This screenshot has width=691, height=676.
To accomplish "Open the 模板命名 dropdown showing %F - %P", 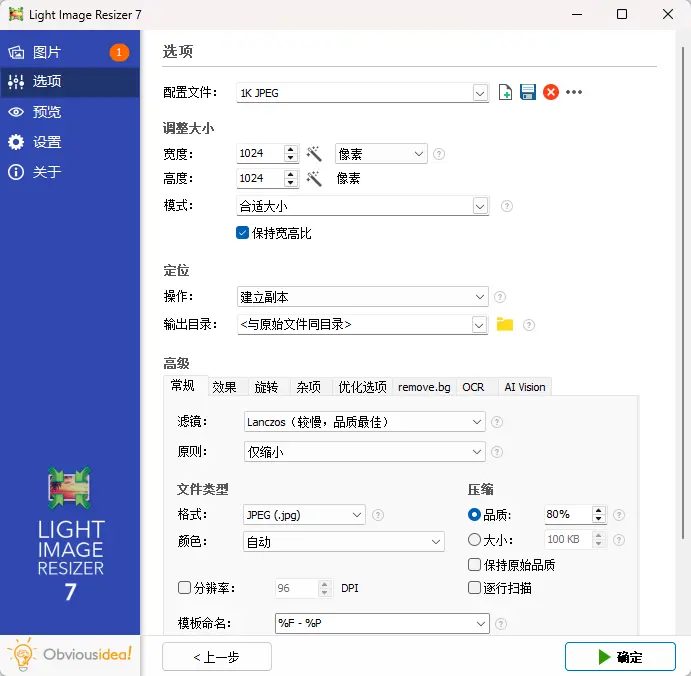I will click(382, 624).
